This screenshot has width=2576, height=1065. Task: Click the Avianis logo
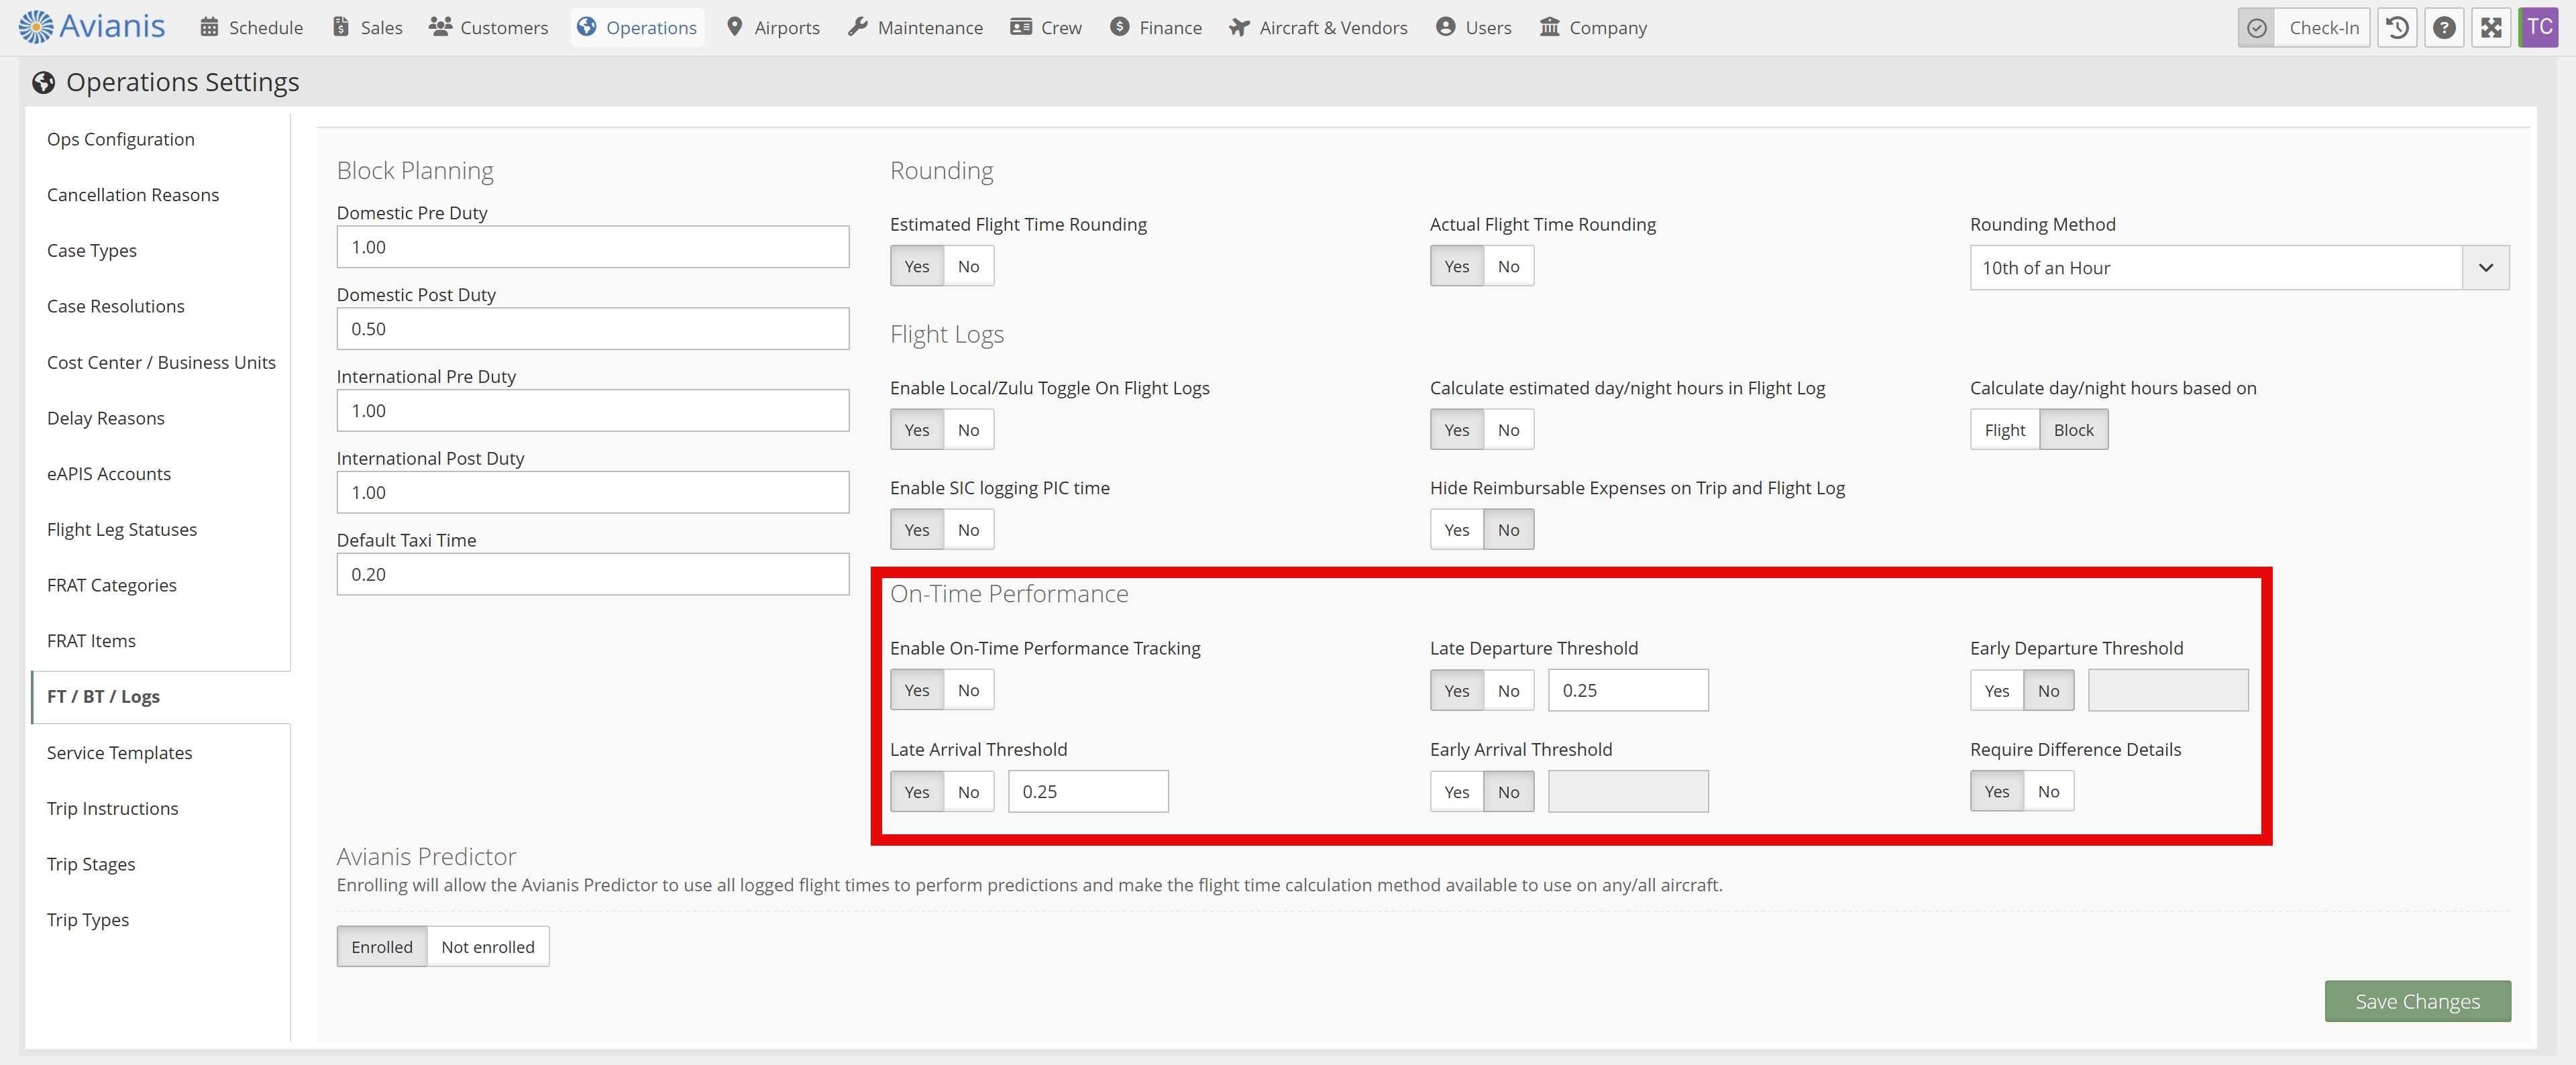(x=92, y=26)
